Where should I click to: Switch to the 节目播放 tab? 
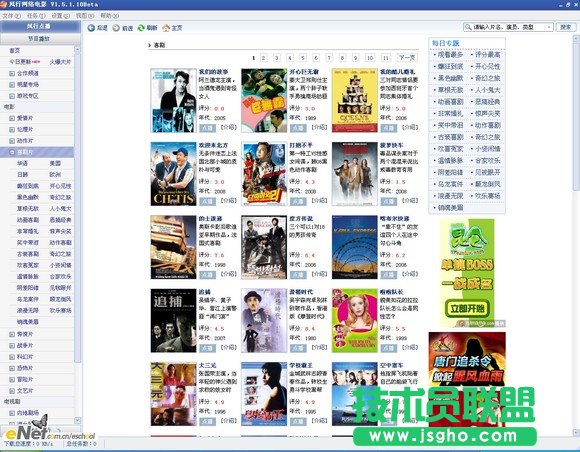point(40,38)
